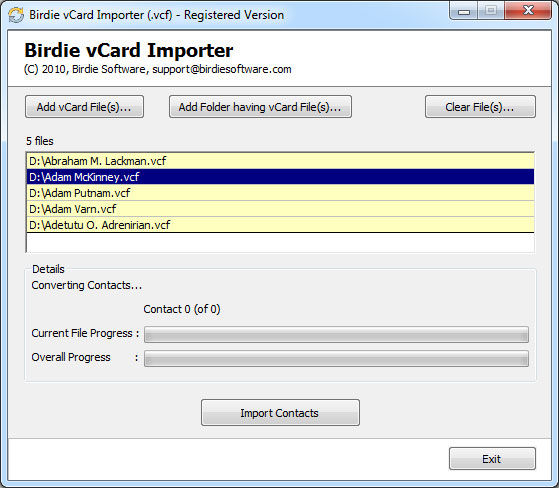Click the '5 files' count label

pos(40,141)
